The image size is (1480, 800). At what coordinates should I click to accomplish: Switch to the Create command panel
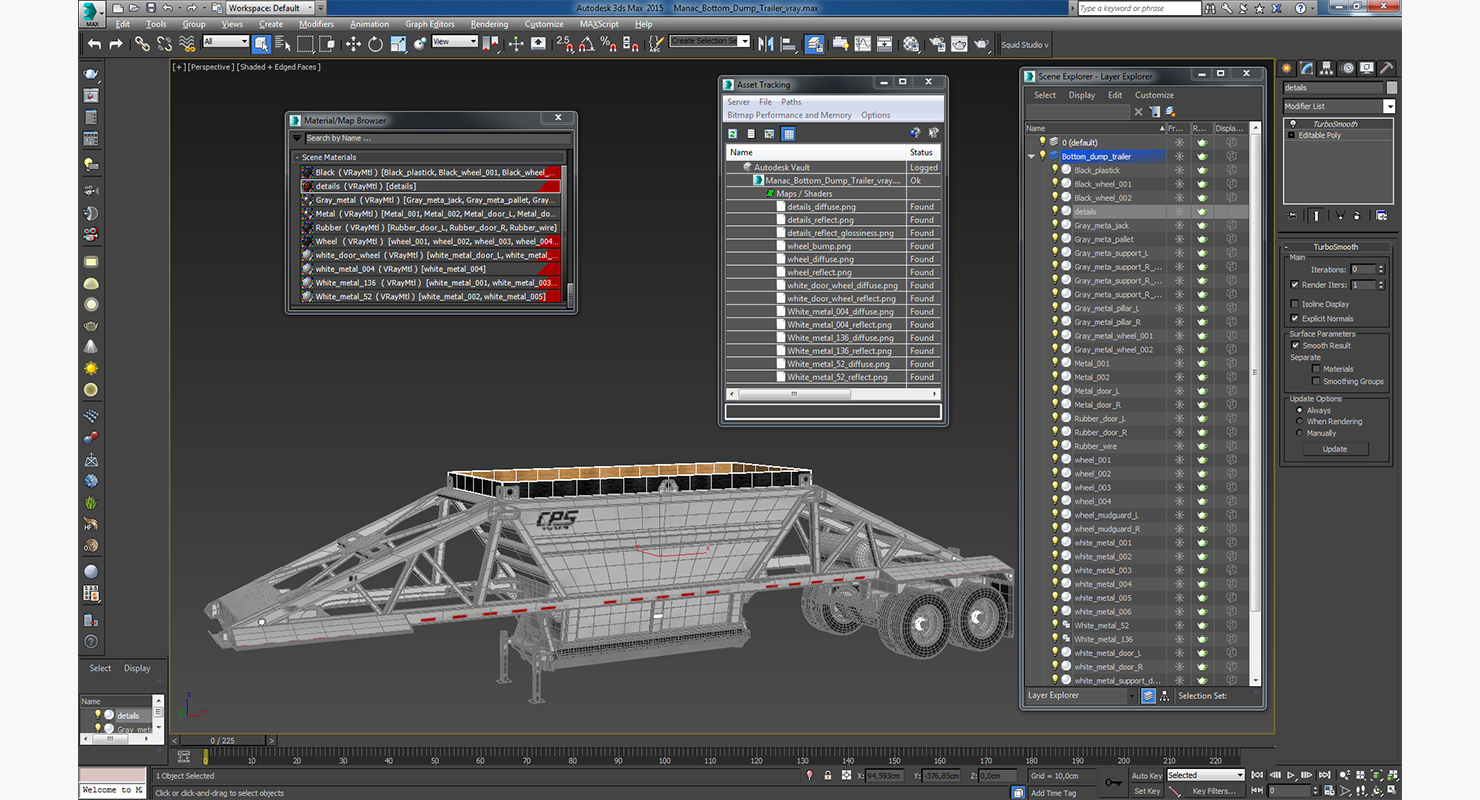[x=1287, y=68]
